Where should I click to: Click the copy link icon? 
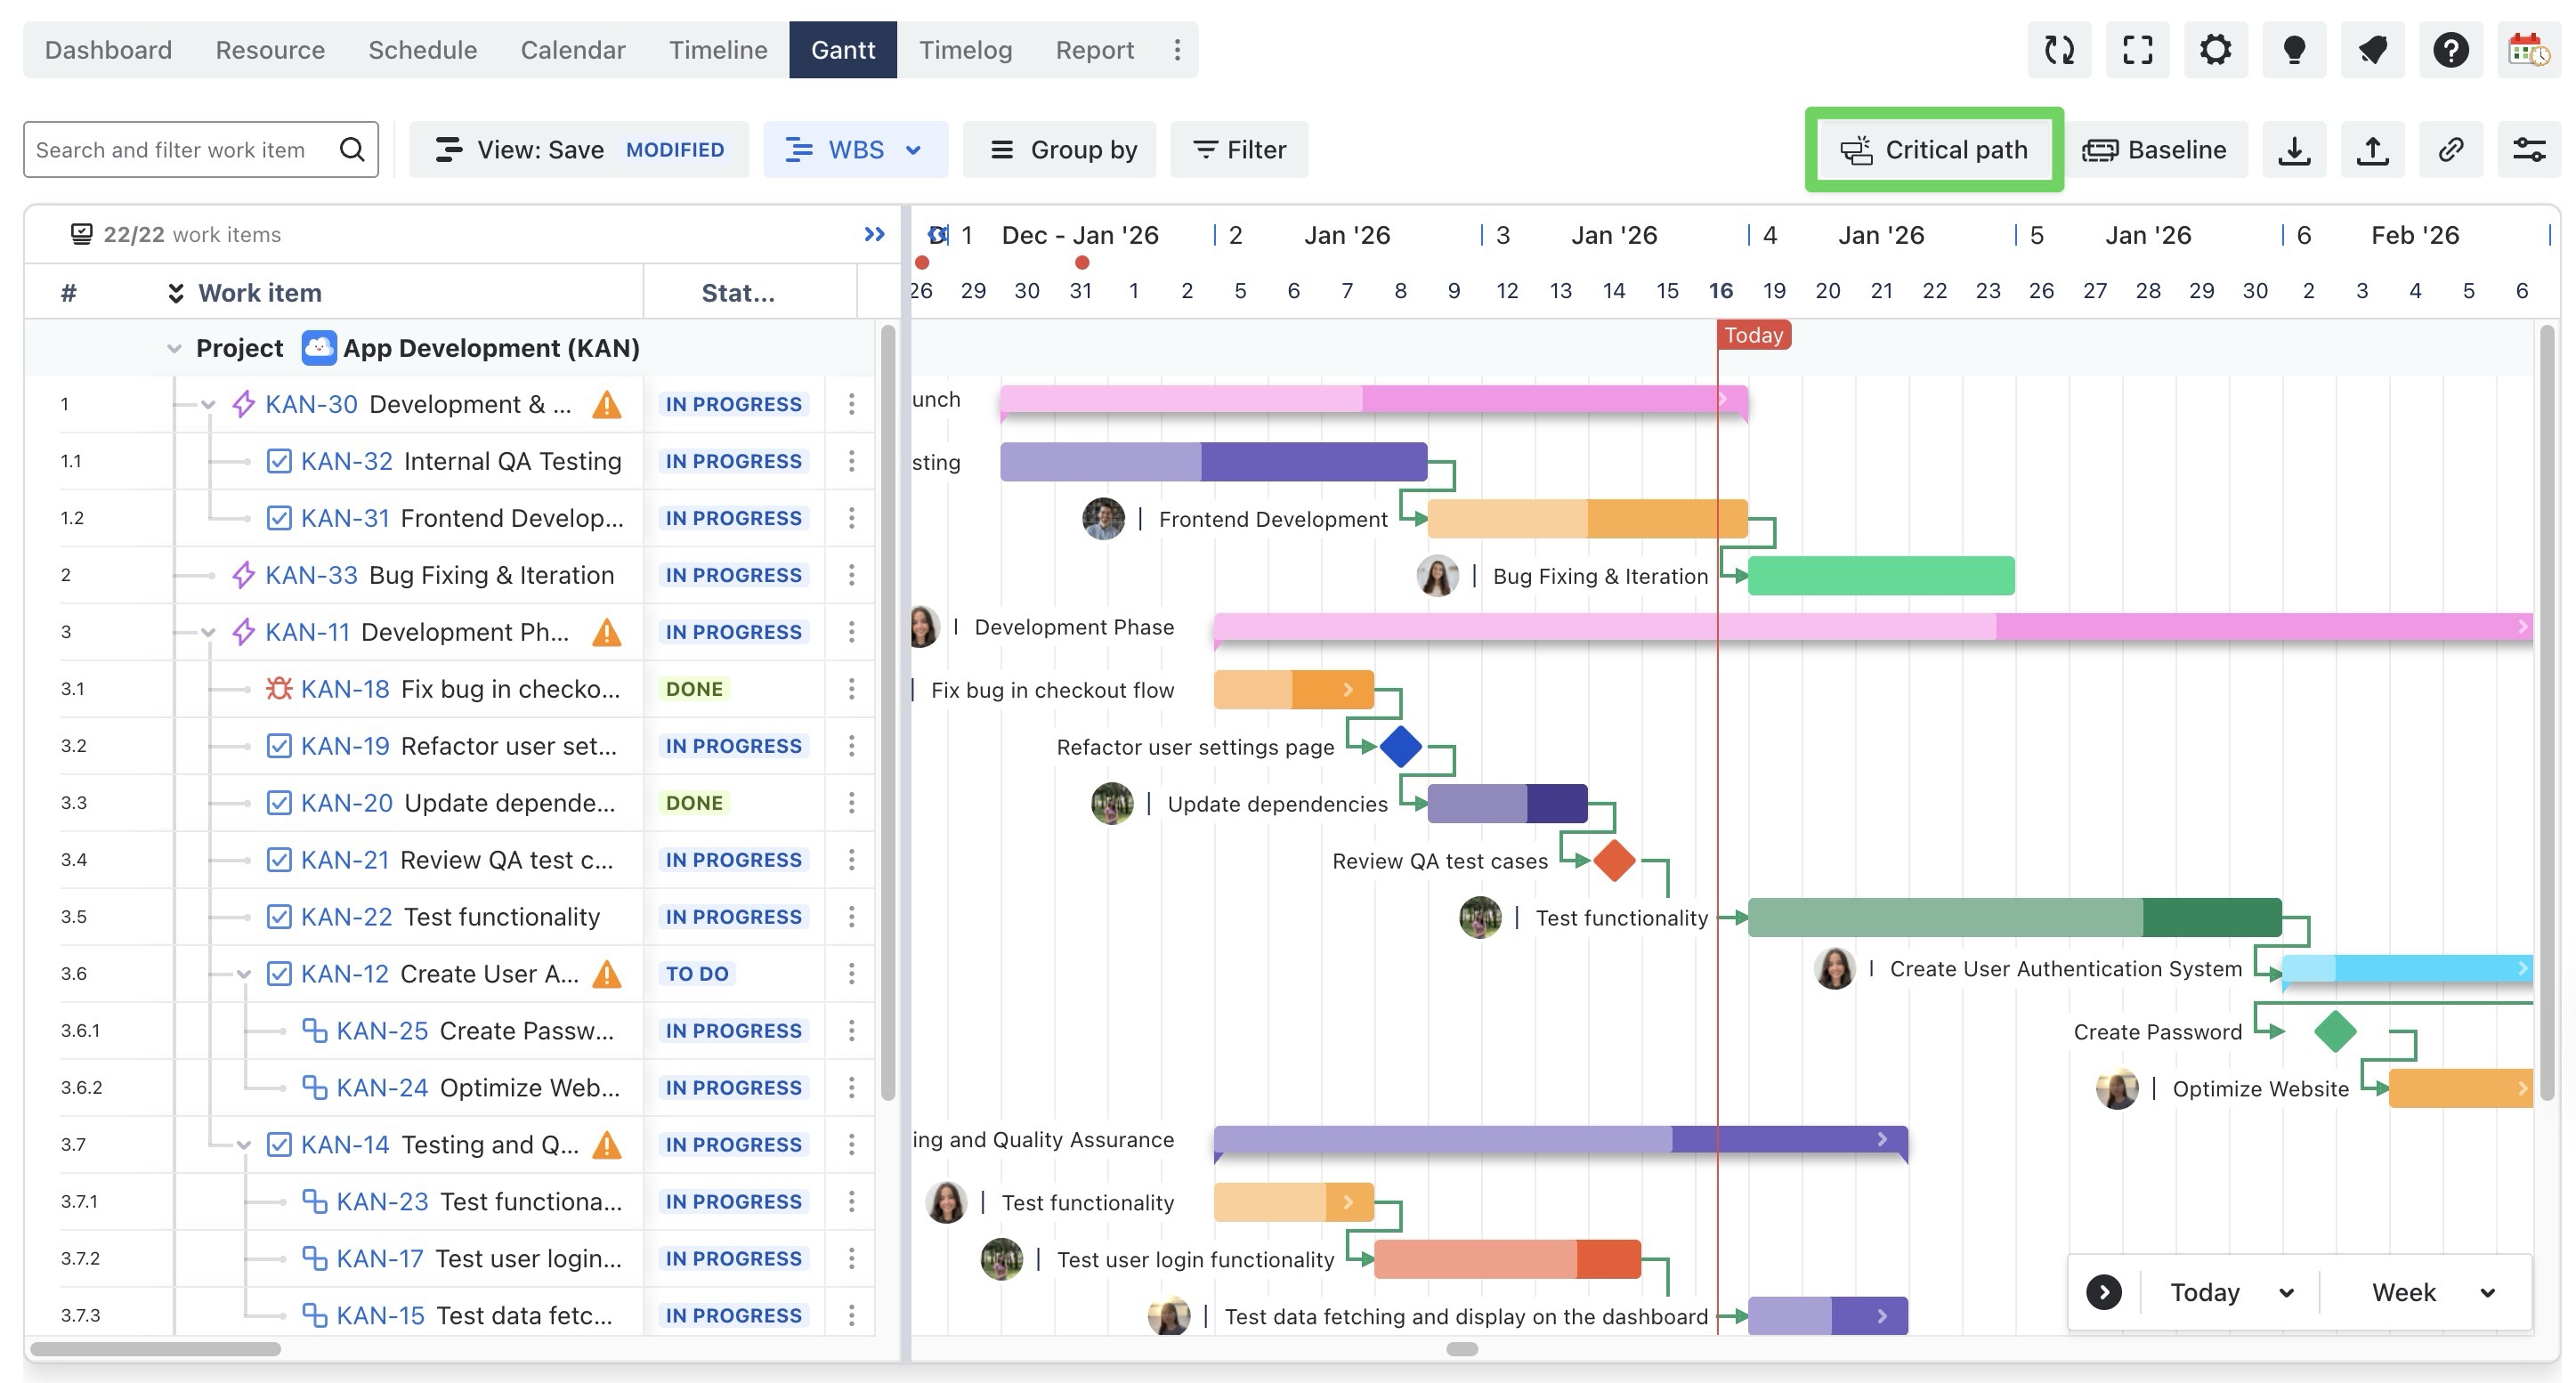(2450, 150)
